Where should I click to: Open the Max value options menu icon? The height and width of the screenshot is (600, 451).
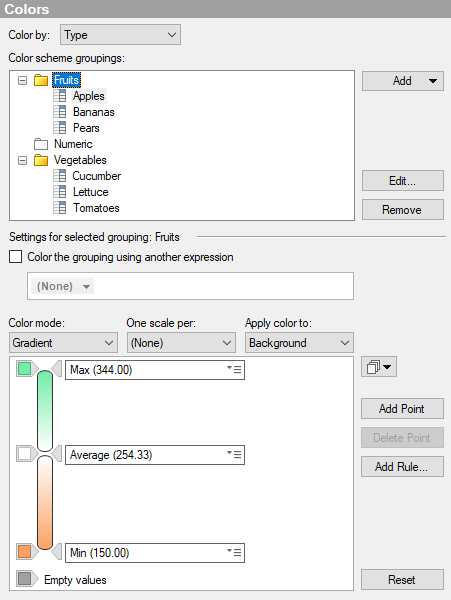(234, 369)
